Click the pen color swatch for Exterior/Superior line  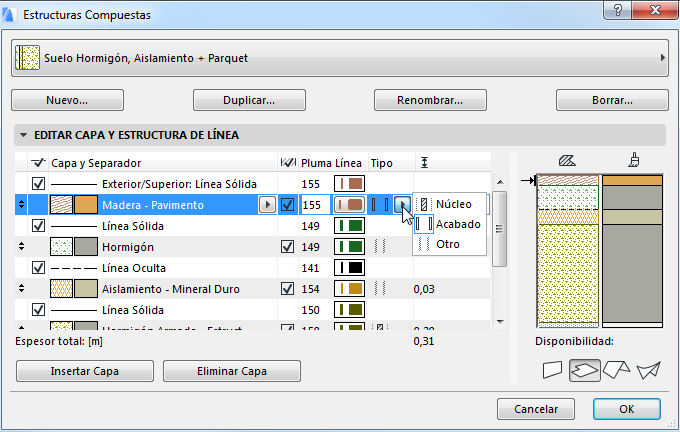point(349,183)
